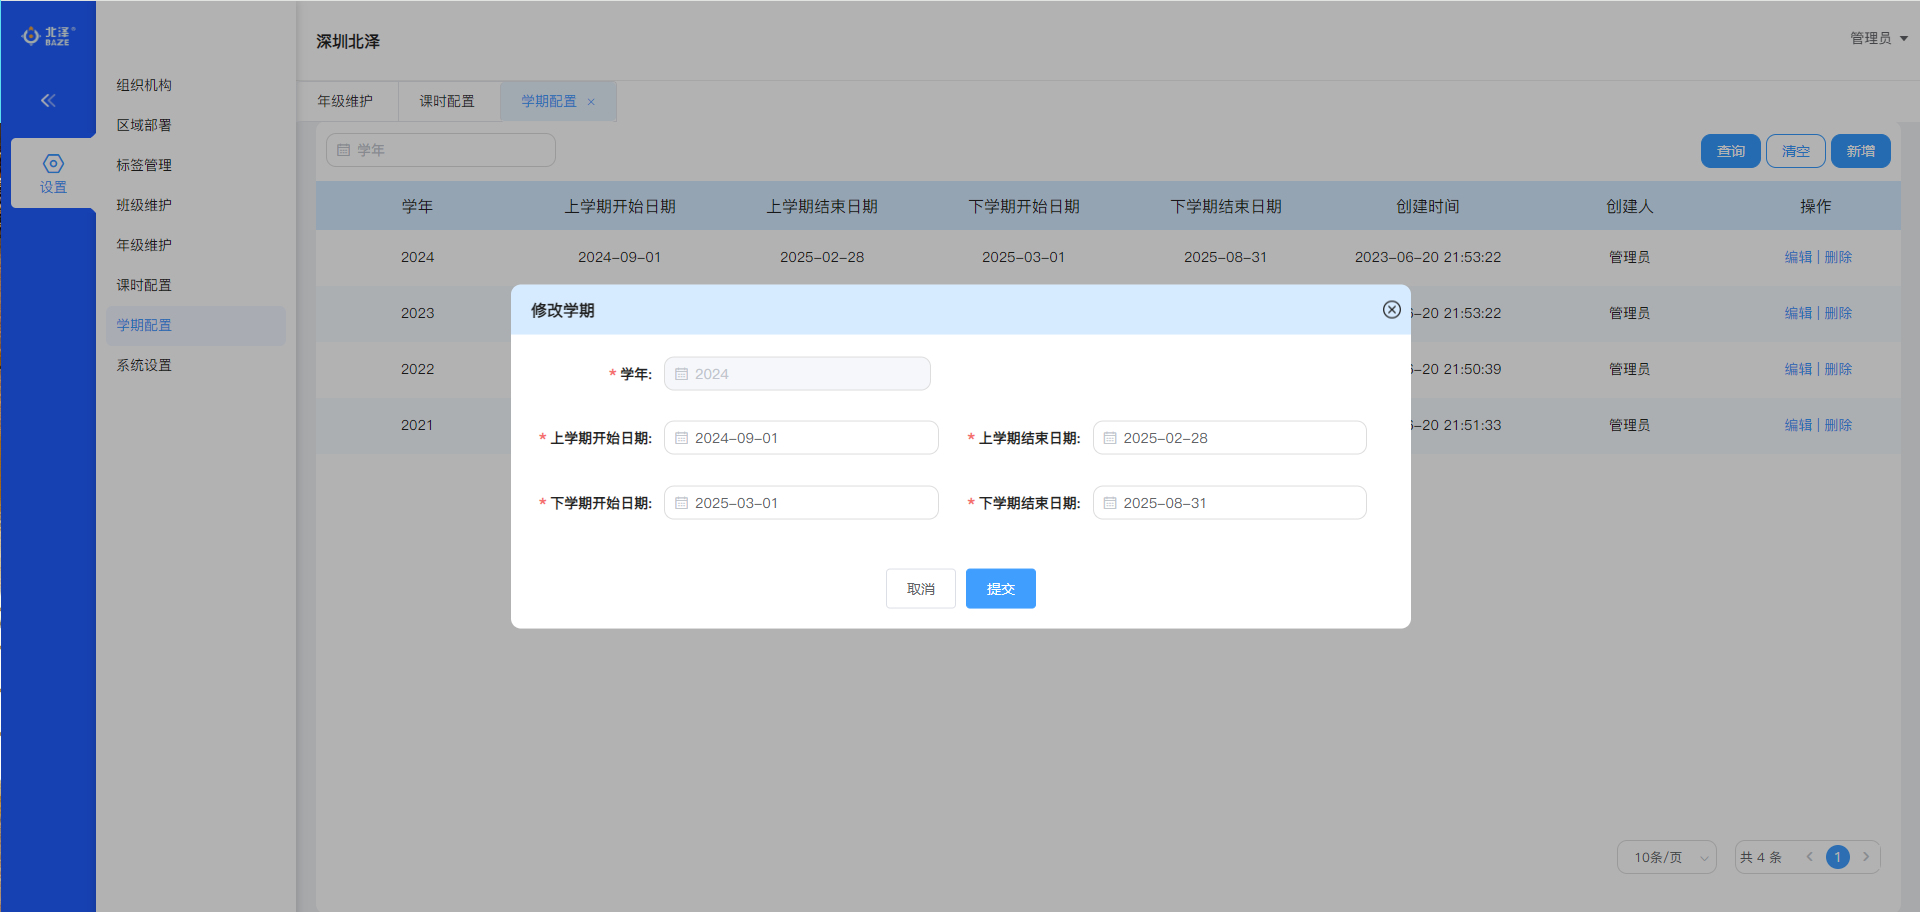This screenshot has width=1920, height=912.
Task: Click the 新增 button
Action: 1860,151
